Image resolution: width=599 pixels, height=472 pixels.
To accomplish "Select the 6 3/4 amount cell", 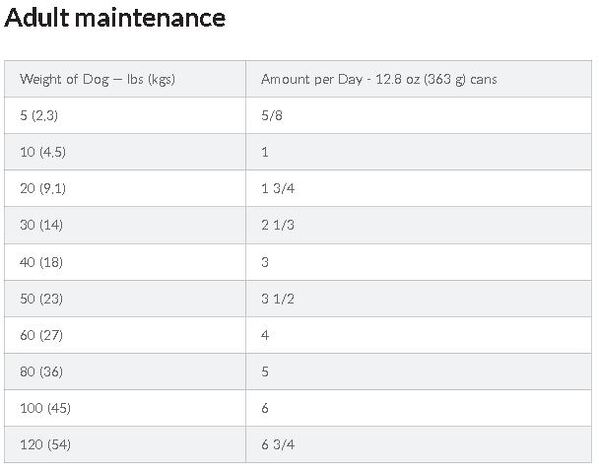I will pos(418,445).
